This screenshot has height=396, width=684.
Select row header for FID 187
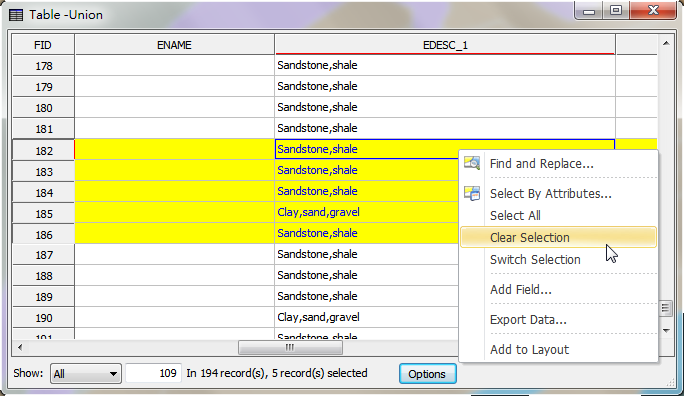pos(43,255)
